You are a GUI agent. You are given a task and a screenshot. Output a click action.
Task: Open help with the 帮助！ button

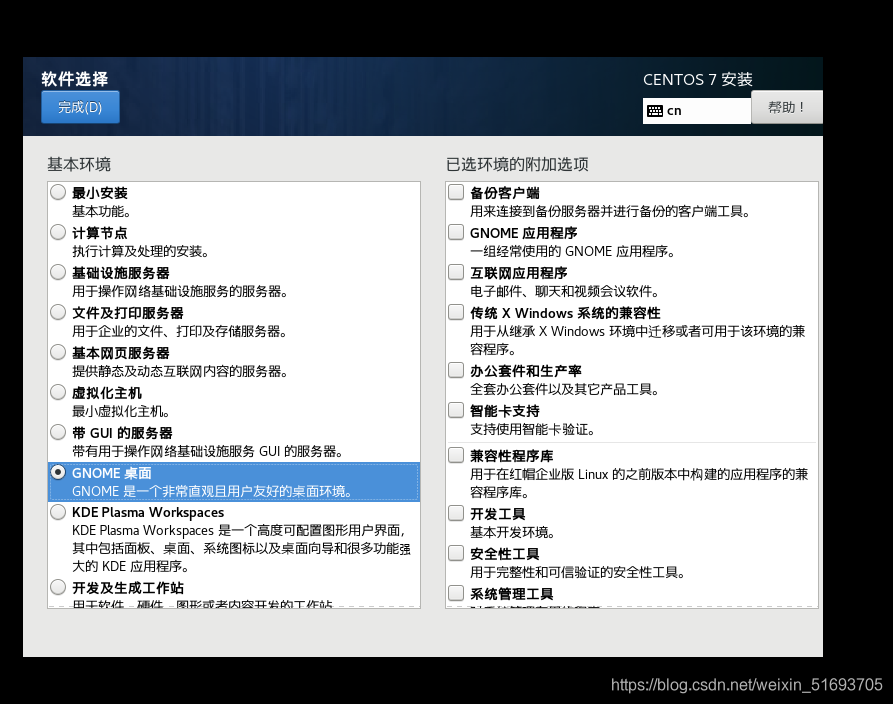point(787,107)
